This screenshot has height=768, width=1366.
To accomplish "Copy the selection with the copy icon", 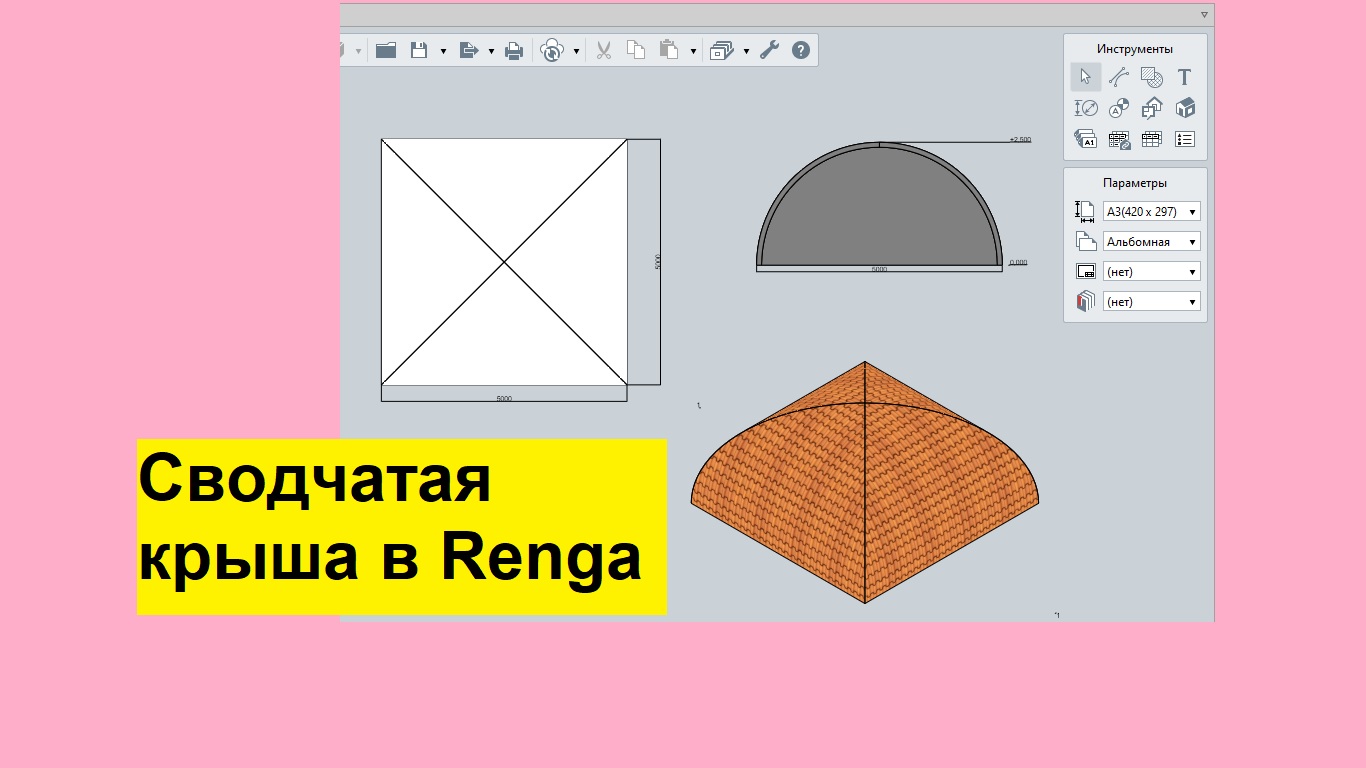I will [636, 50].
